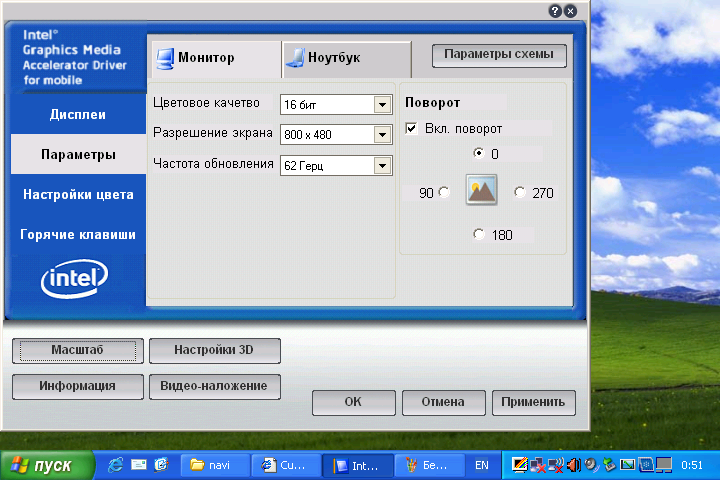Switch to the Ноутбук tab
Image resolution: width=720 pixels, height=480 pixels.
click(x=345, y=58)
